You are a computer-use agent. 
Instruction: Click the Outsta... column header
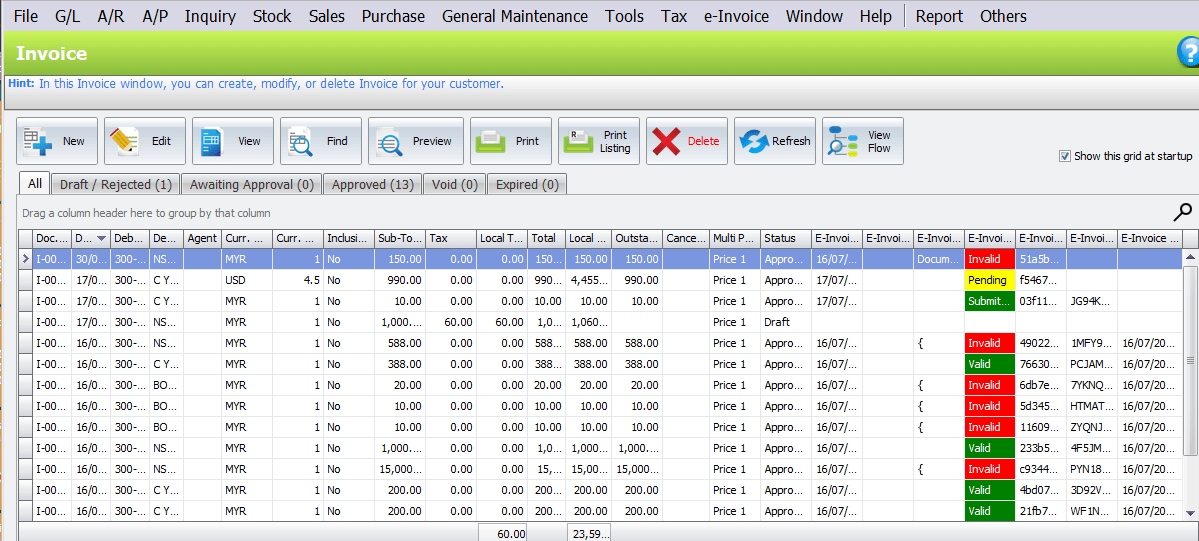[x=637, y=238]
